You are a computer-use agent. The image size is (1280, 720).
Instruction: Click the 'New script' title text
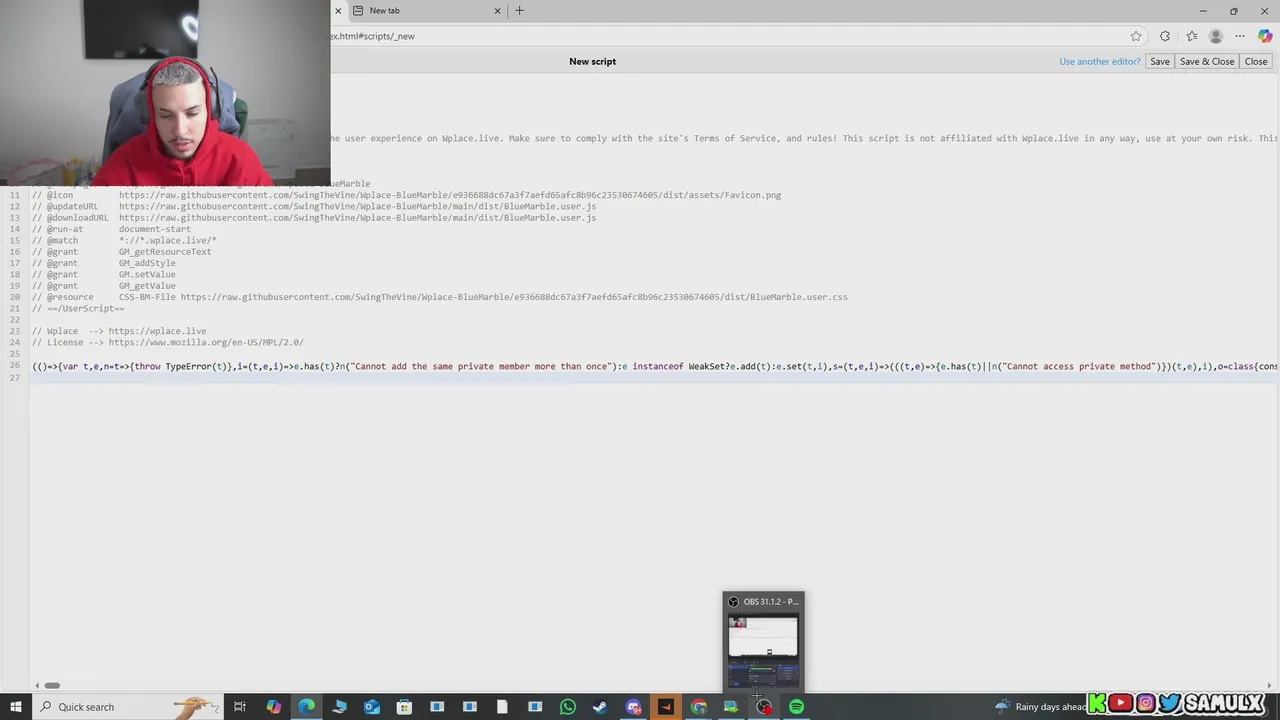[592, 61]
